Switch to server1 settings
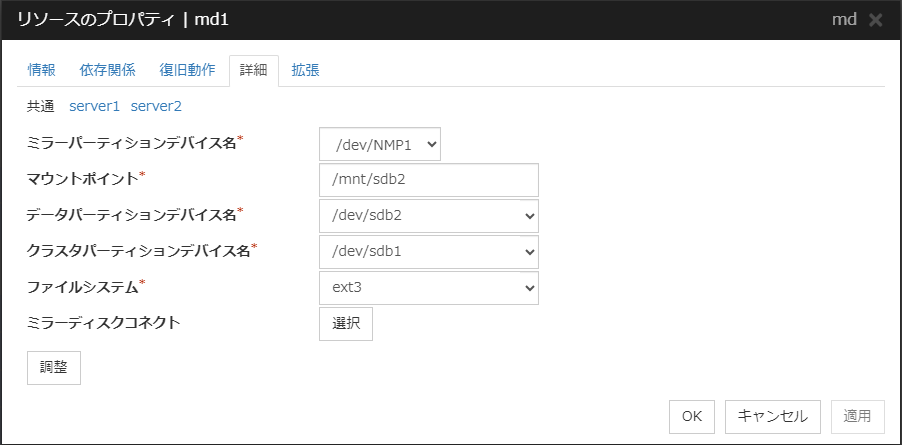The width and height of the screenshot is (902, 445). click(94, 105)
